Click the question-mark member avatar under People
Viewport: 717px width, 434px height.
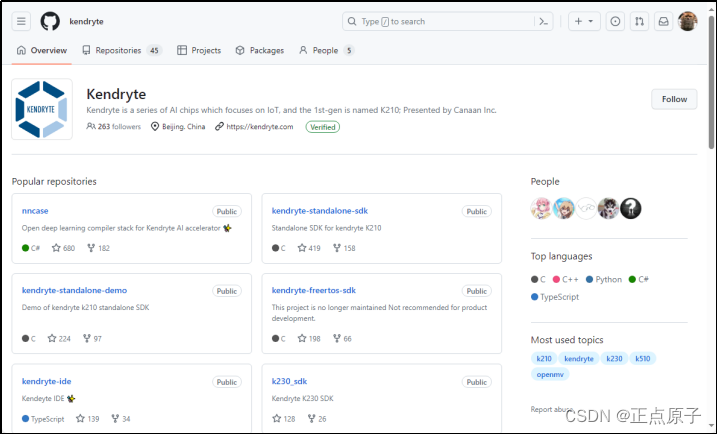(x=631, y=209)
